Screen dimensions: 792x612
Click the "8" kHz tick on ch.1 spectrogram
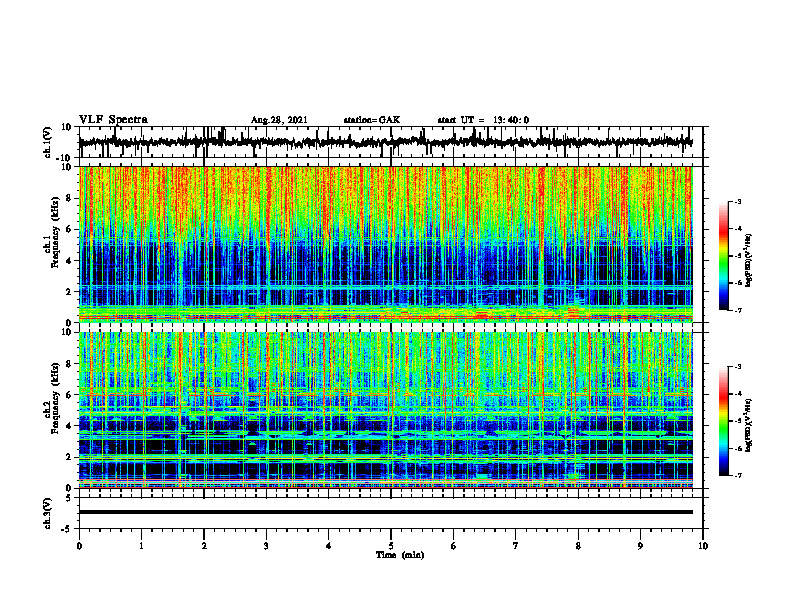point(70,198)
